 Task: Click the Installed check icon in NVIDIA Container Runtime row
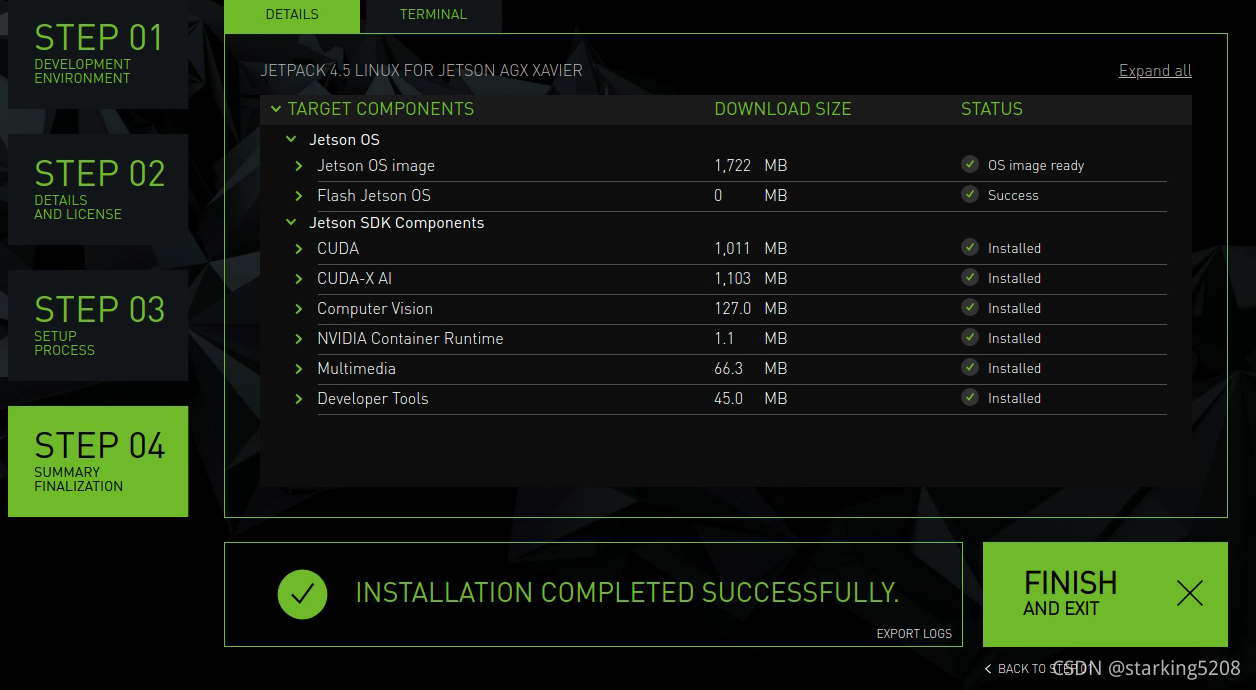coord(969,337)
